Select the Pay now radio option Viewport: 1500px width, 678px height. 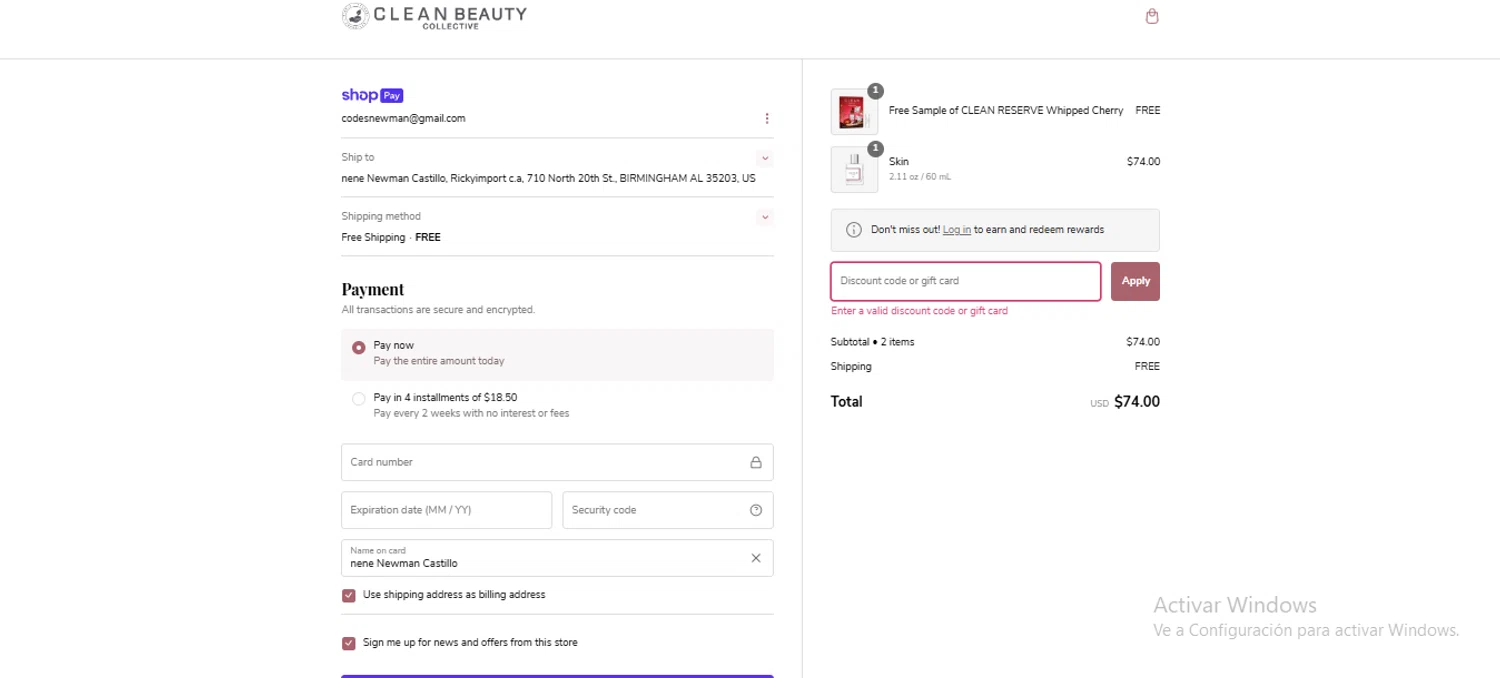point(358,347)
